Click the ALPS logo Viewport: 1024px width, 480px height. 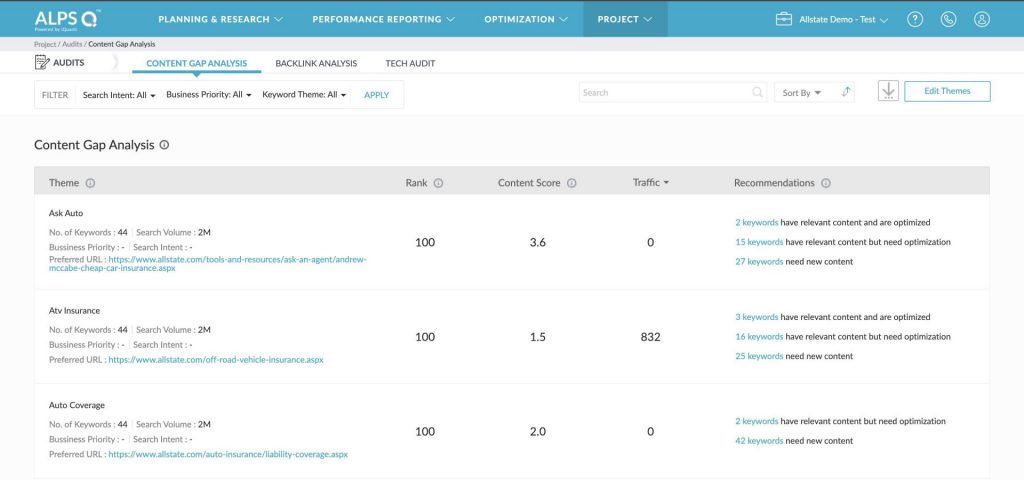67,19
